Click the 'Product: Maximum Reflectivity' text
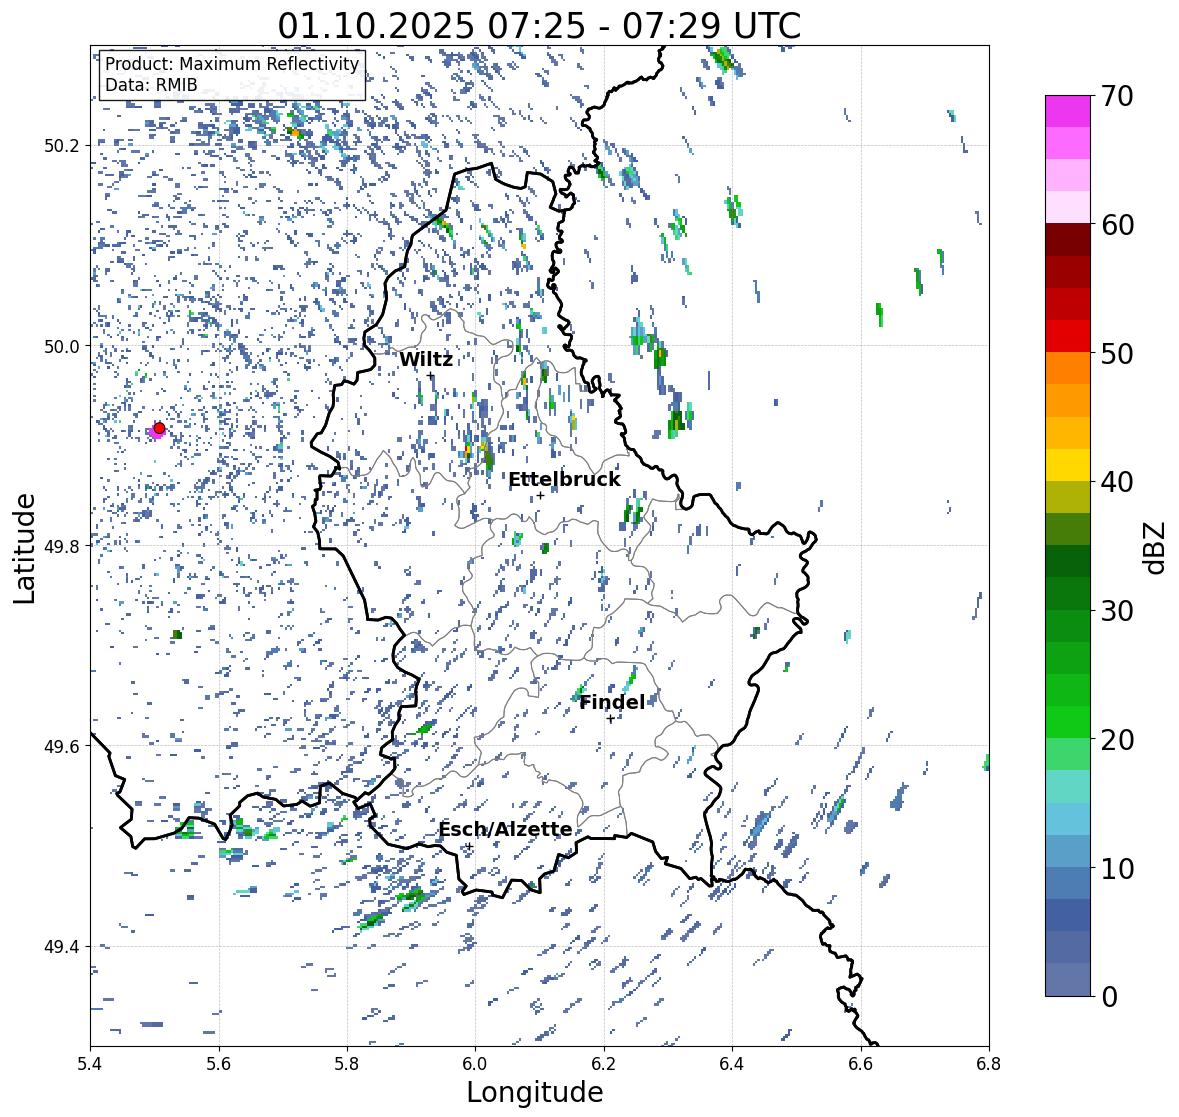Image resolution: width=1179 pixels, height=1117 pixels. coord(232,64)
